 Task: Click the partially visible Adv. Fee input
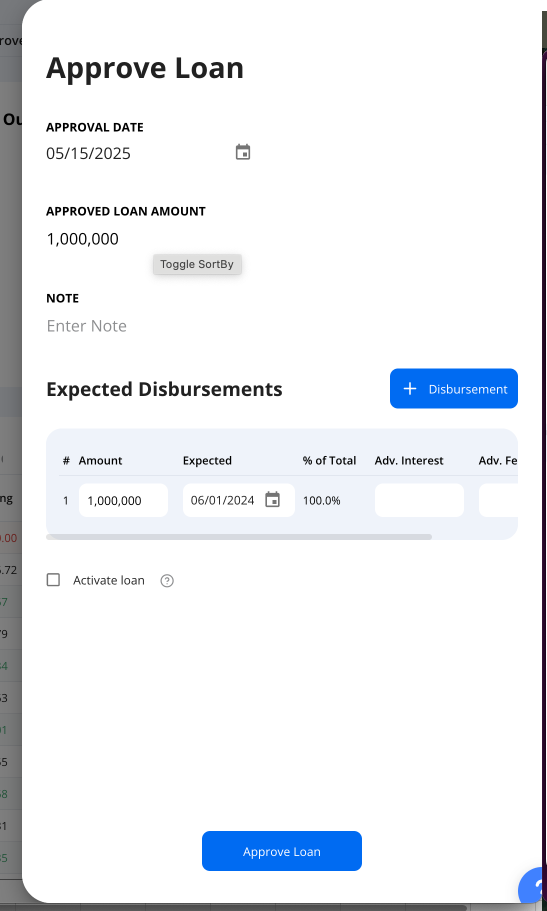[498, 500]
